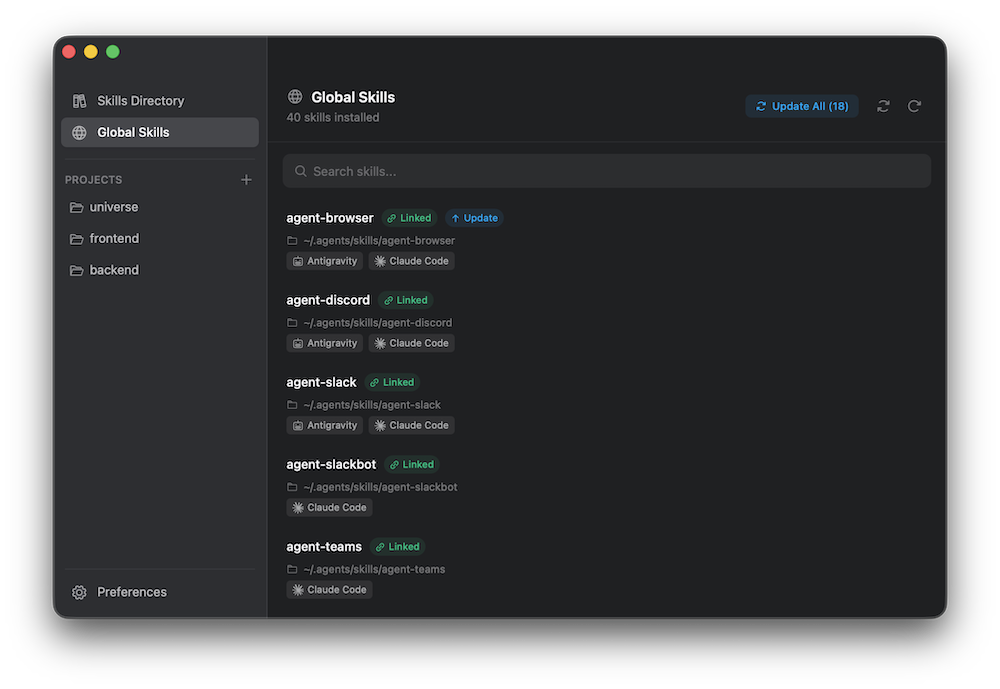Click Claude Code tag under agent-slackbot
1000x689 pixels.
tap(329, 508)
